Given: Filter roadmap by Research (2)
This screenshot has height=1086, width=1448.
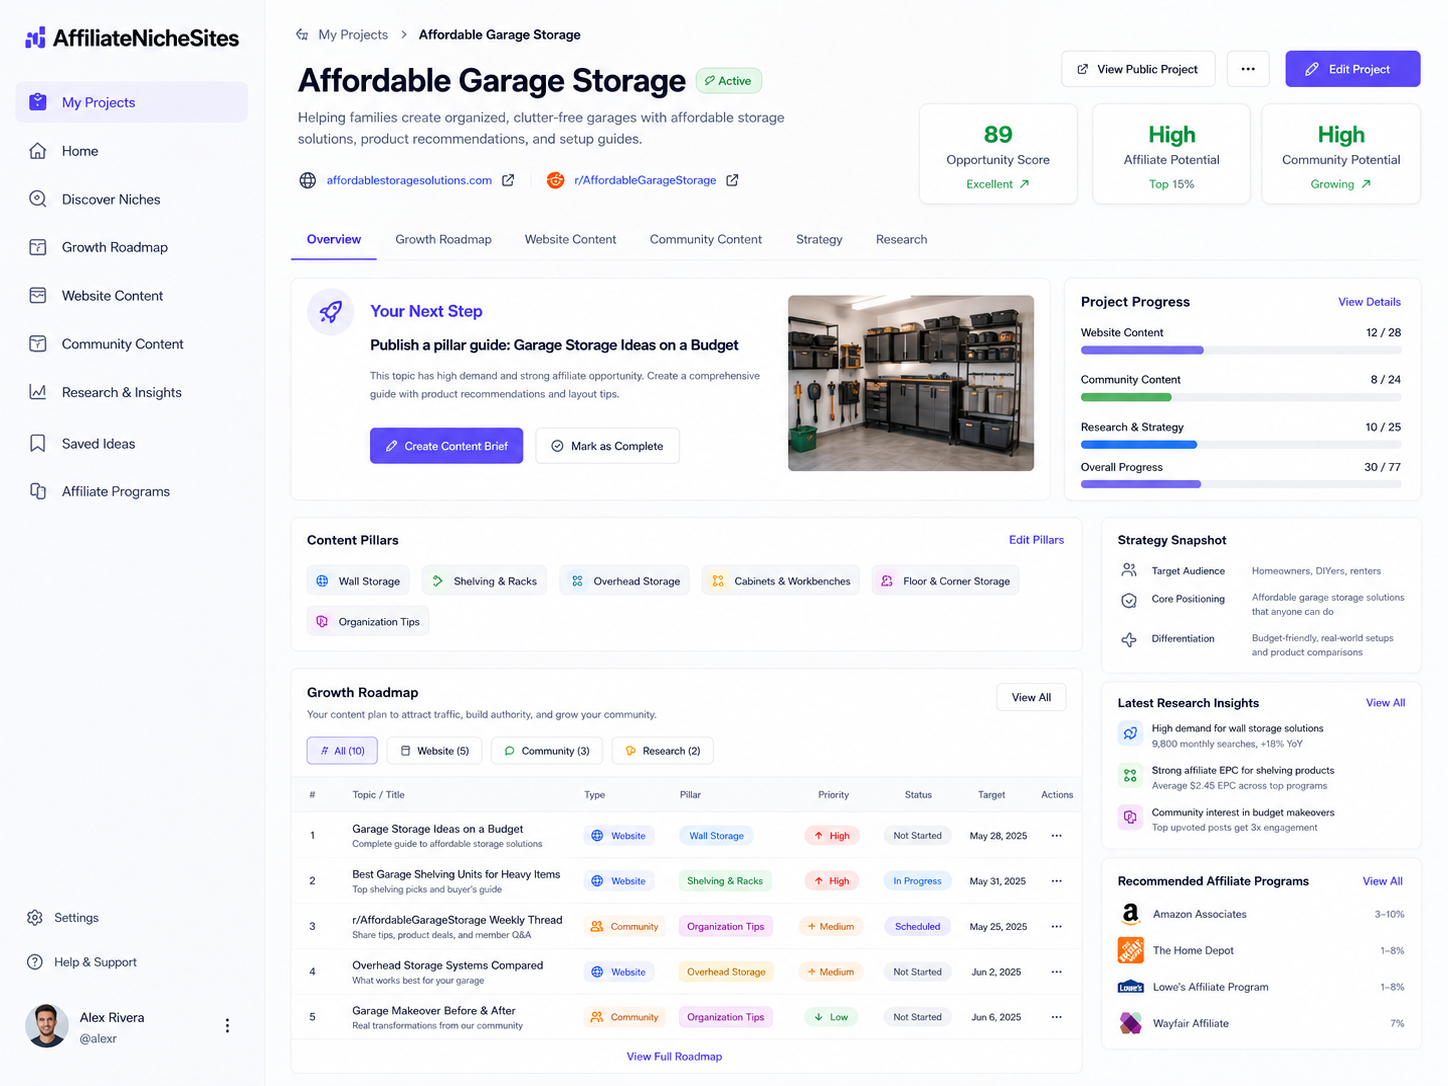Looking at the screenshot, I should [x=663, y=750].
